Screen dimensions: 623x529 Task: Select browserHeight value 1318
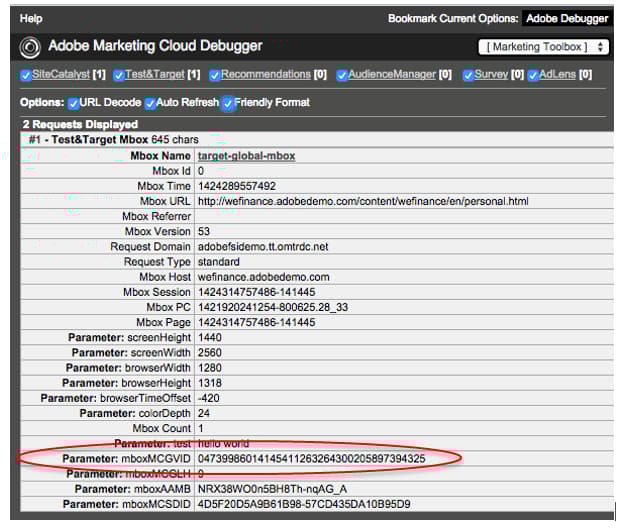[x=210, y=383]
